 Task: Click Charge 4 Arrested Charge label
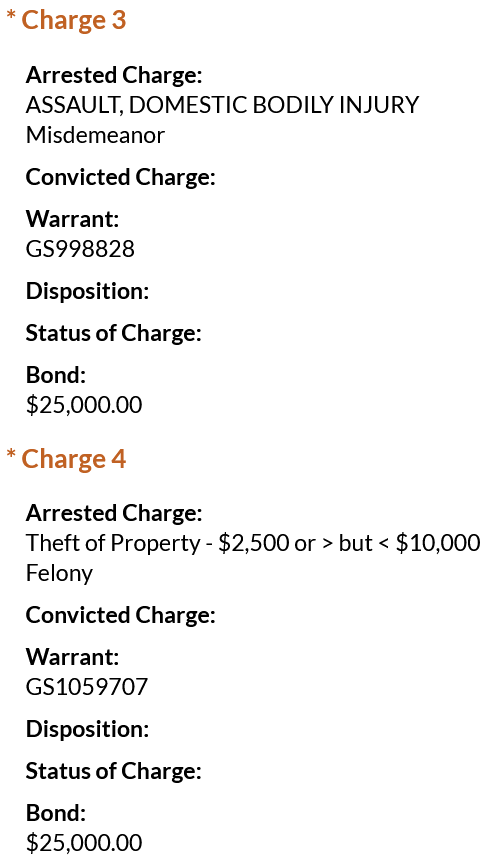click(114, 514)
